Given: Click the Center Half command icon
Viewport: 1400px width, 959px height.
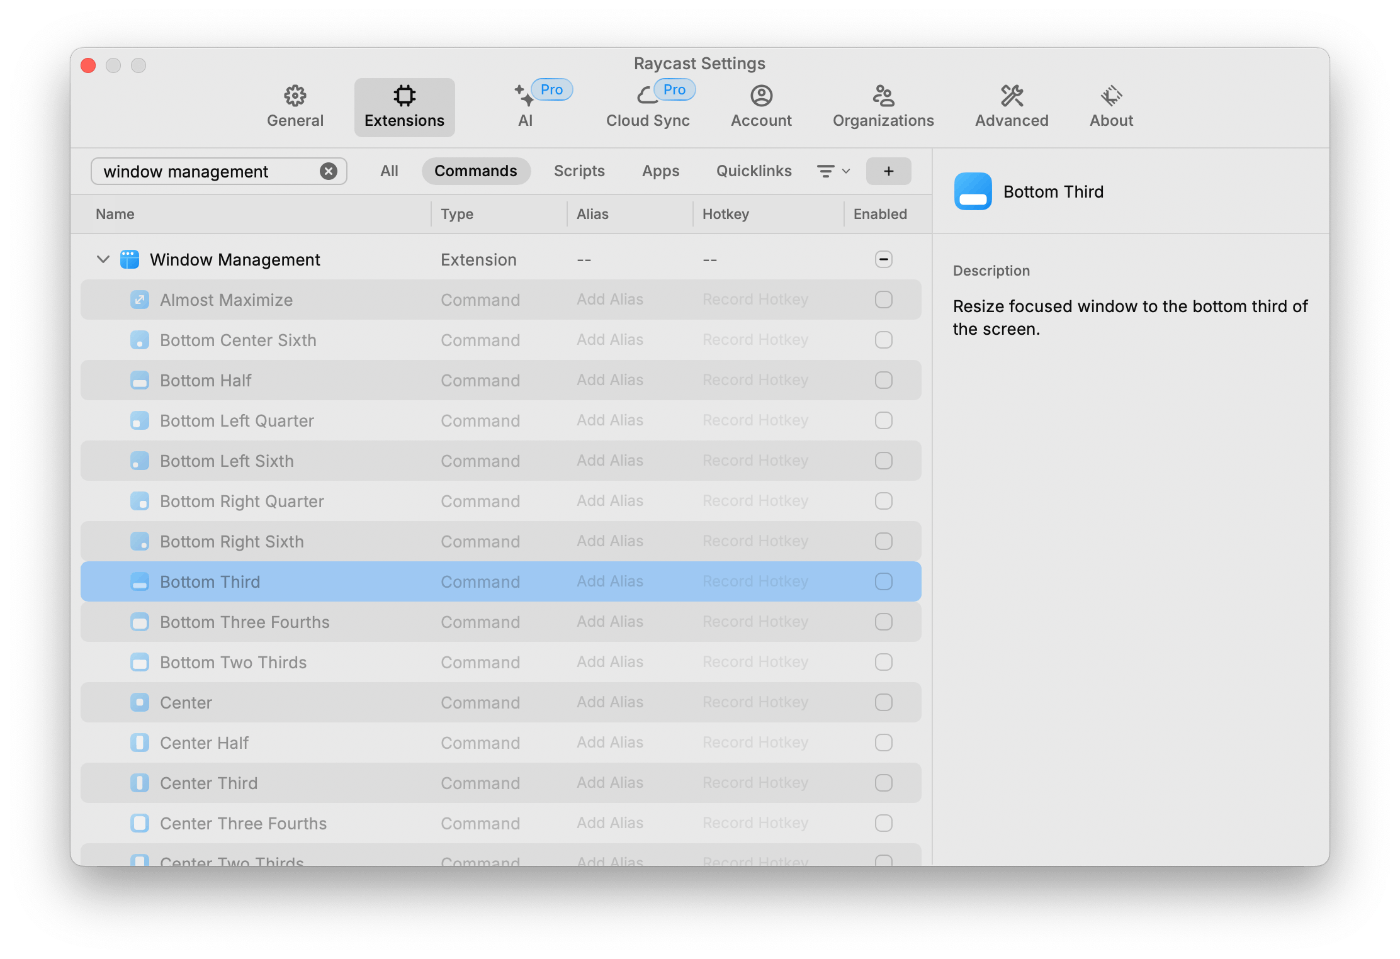Looking at the screenshot, I should [x=140, y=743].
